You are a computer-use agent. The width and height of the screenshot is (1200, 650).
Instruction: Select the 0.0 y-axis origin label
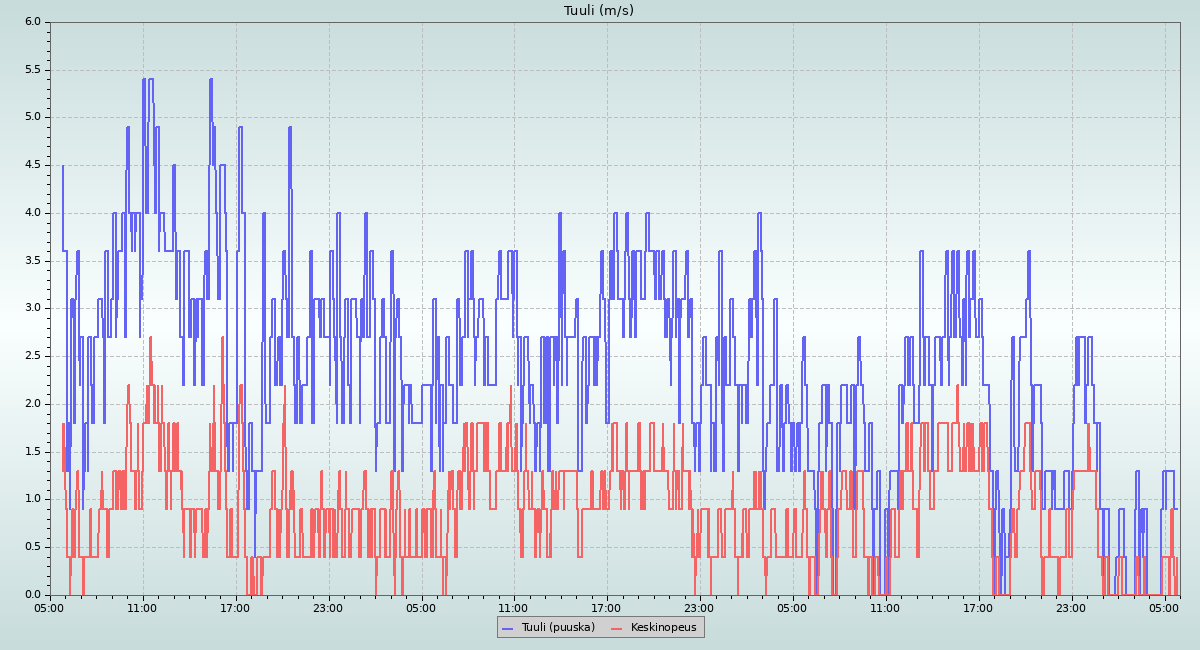[33, 595]
